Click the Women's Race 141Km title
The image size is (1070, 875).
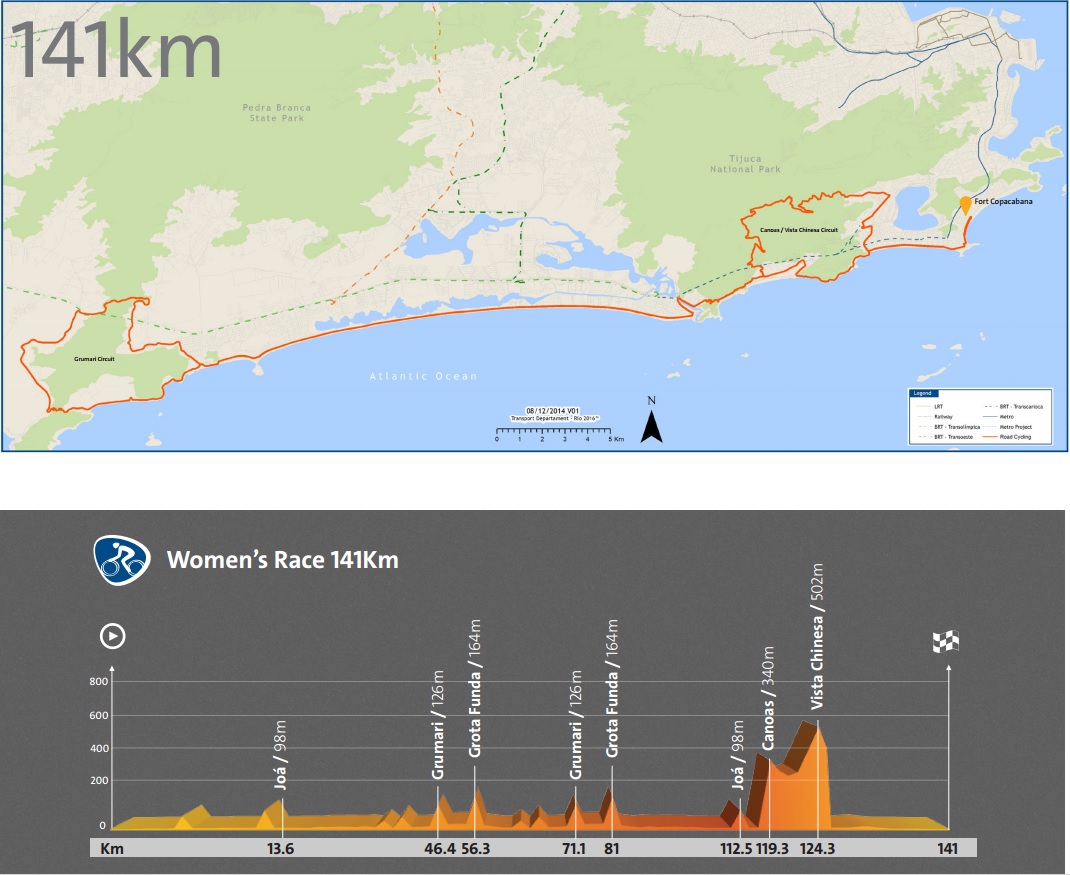[282, 559]
